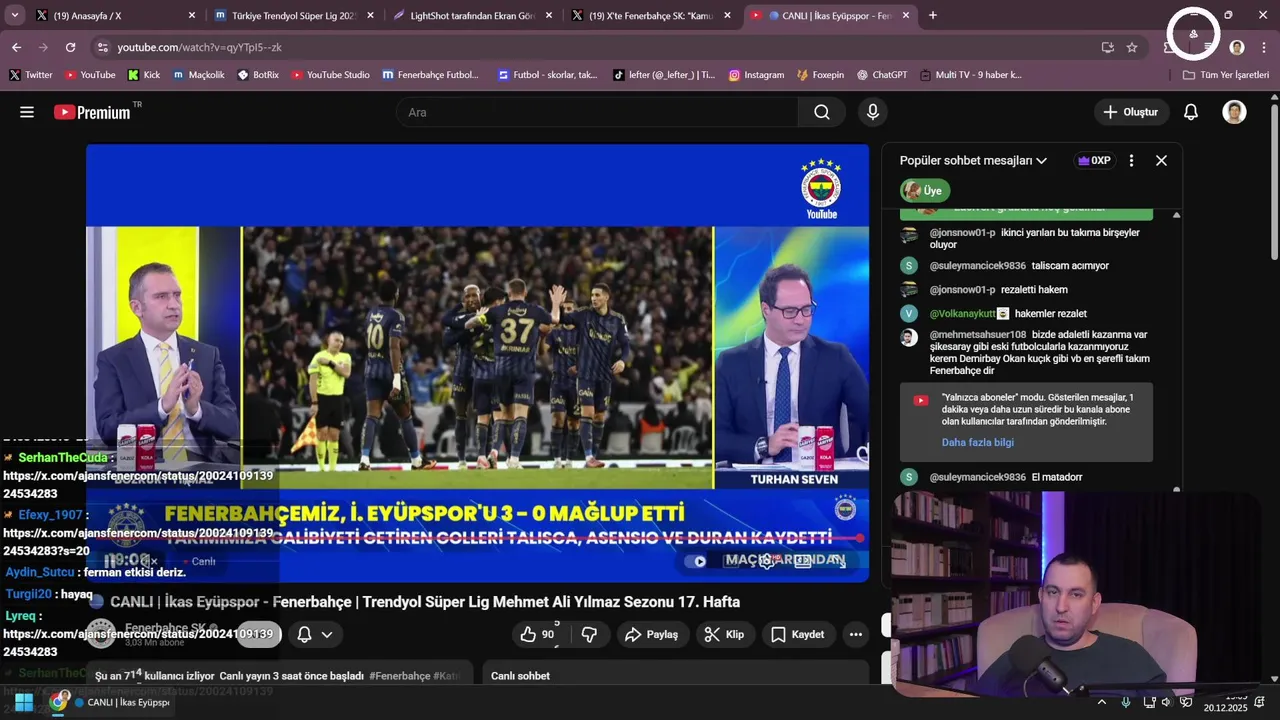Open the Foxepin bookmark
Screen dimensions: 1280x720
click(820, 75)
